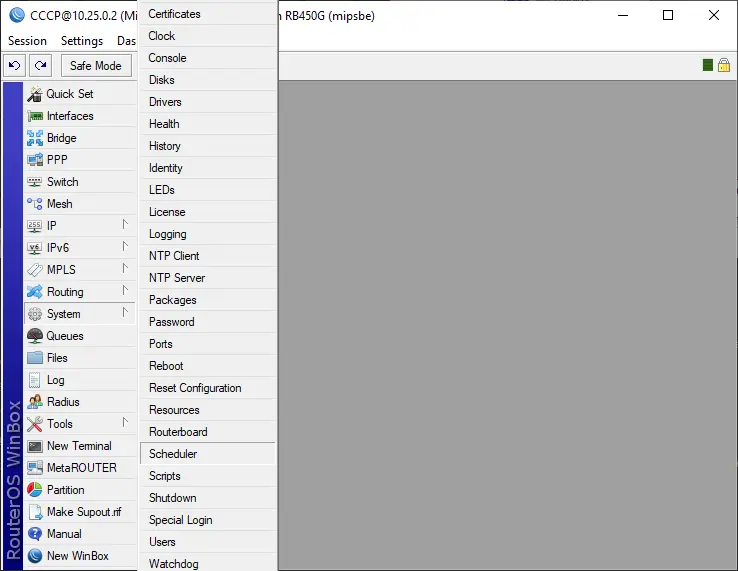Click the PPP computers icon
This screenshot has width=738, height=571.
click(35, 160)
